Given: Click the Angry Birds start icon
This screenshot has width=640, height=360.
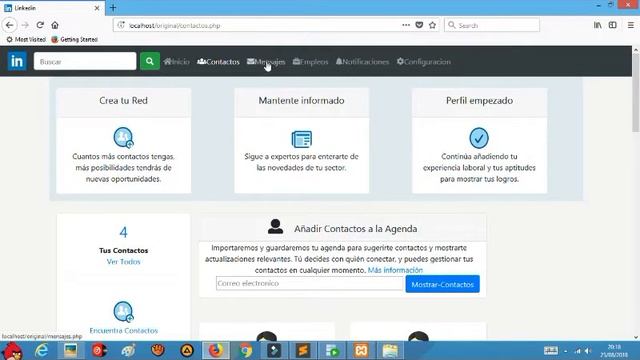Looking at the screenshot, I should pyautogui.click(x=12, y=351).
